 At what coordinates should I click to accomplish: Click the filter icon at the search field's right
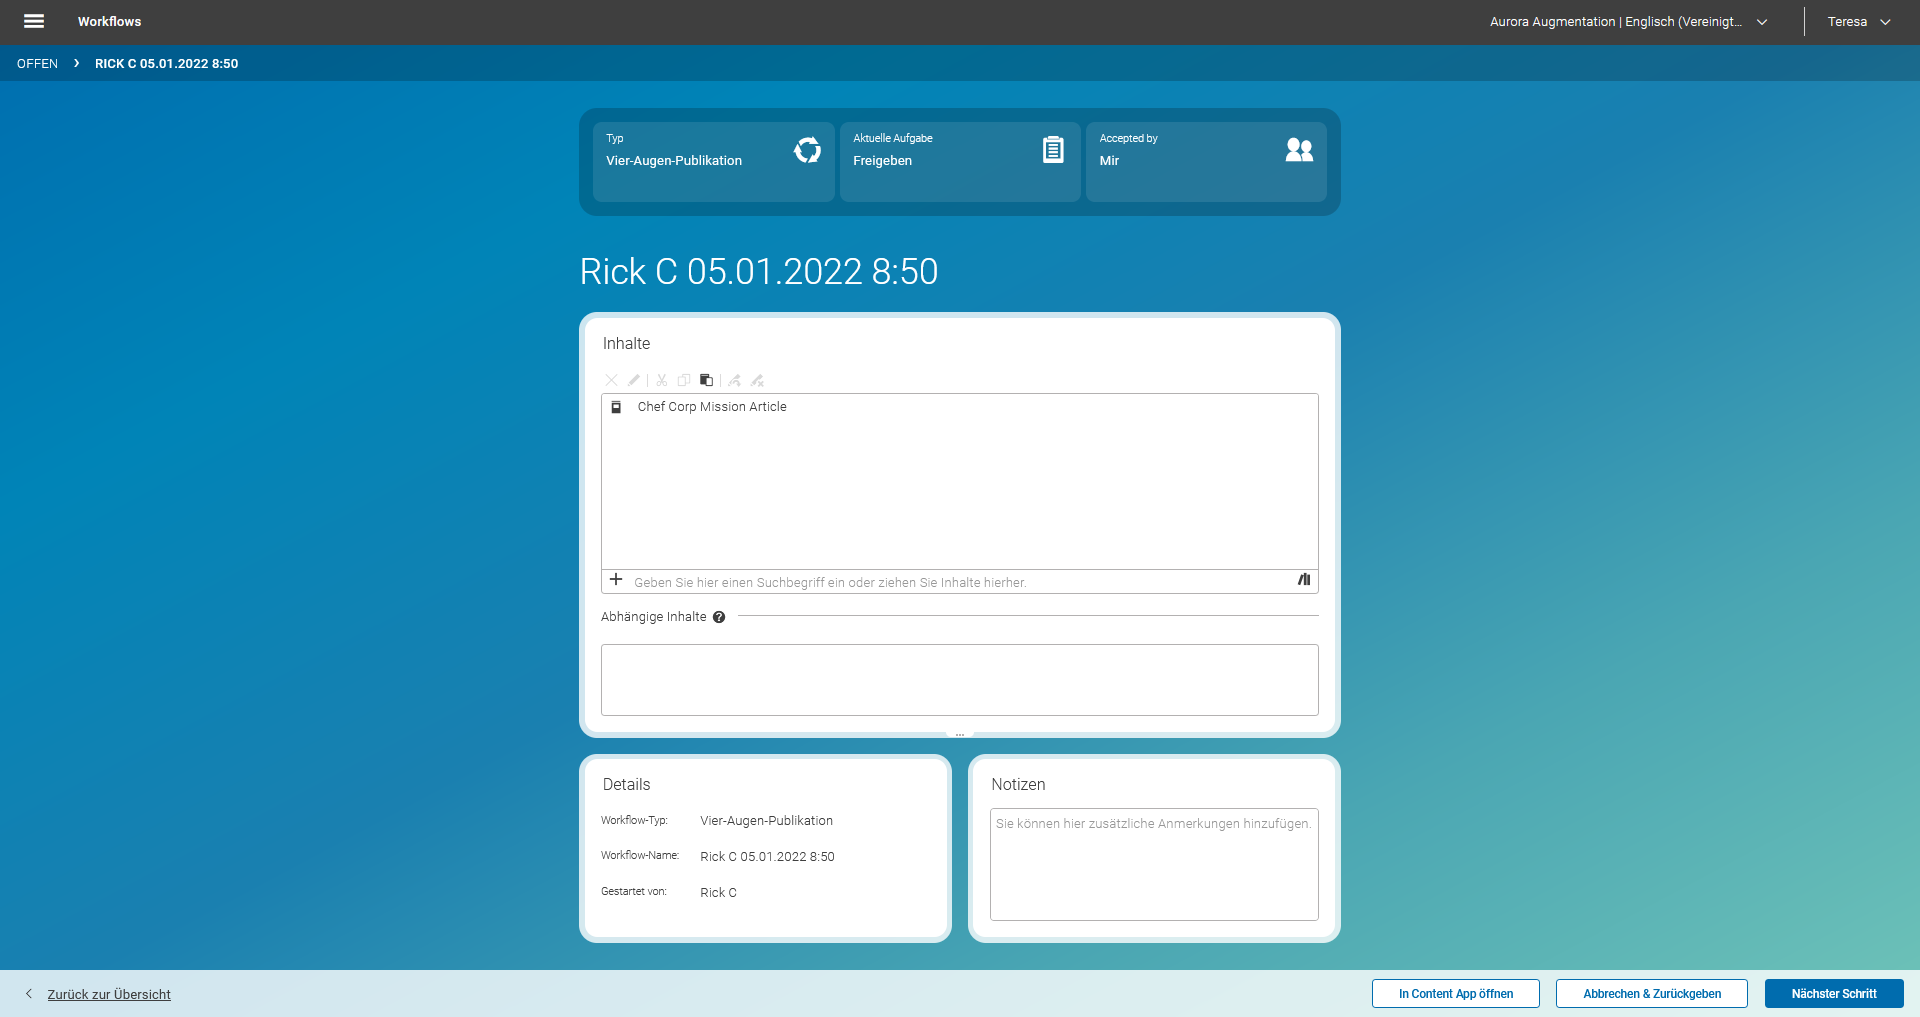tap(1303, 580)
